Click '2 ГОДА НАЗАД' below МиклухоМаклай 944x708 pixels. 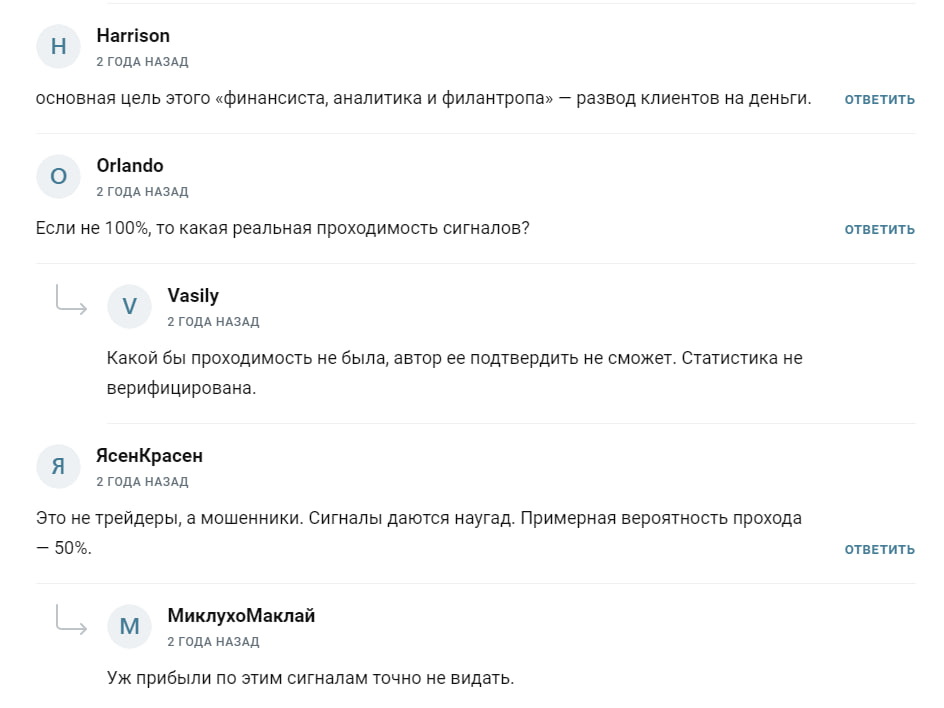pyautogui.click(x=213, y=641)
